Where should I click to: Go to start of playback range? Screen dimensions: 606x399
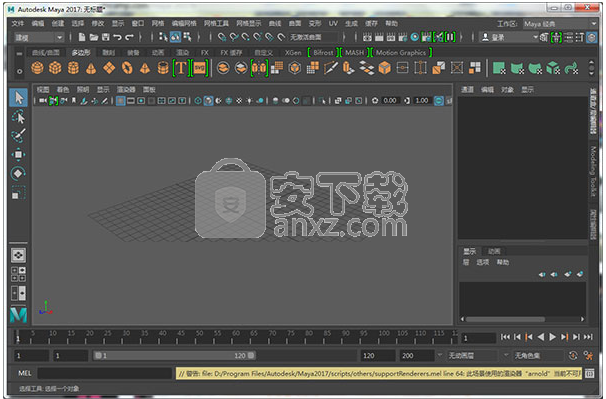click(x=505, y=337)
